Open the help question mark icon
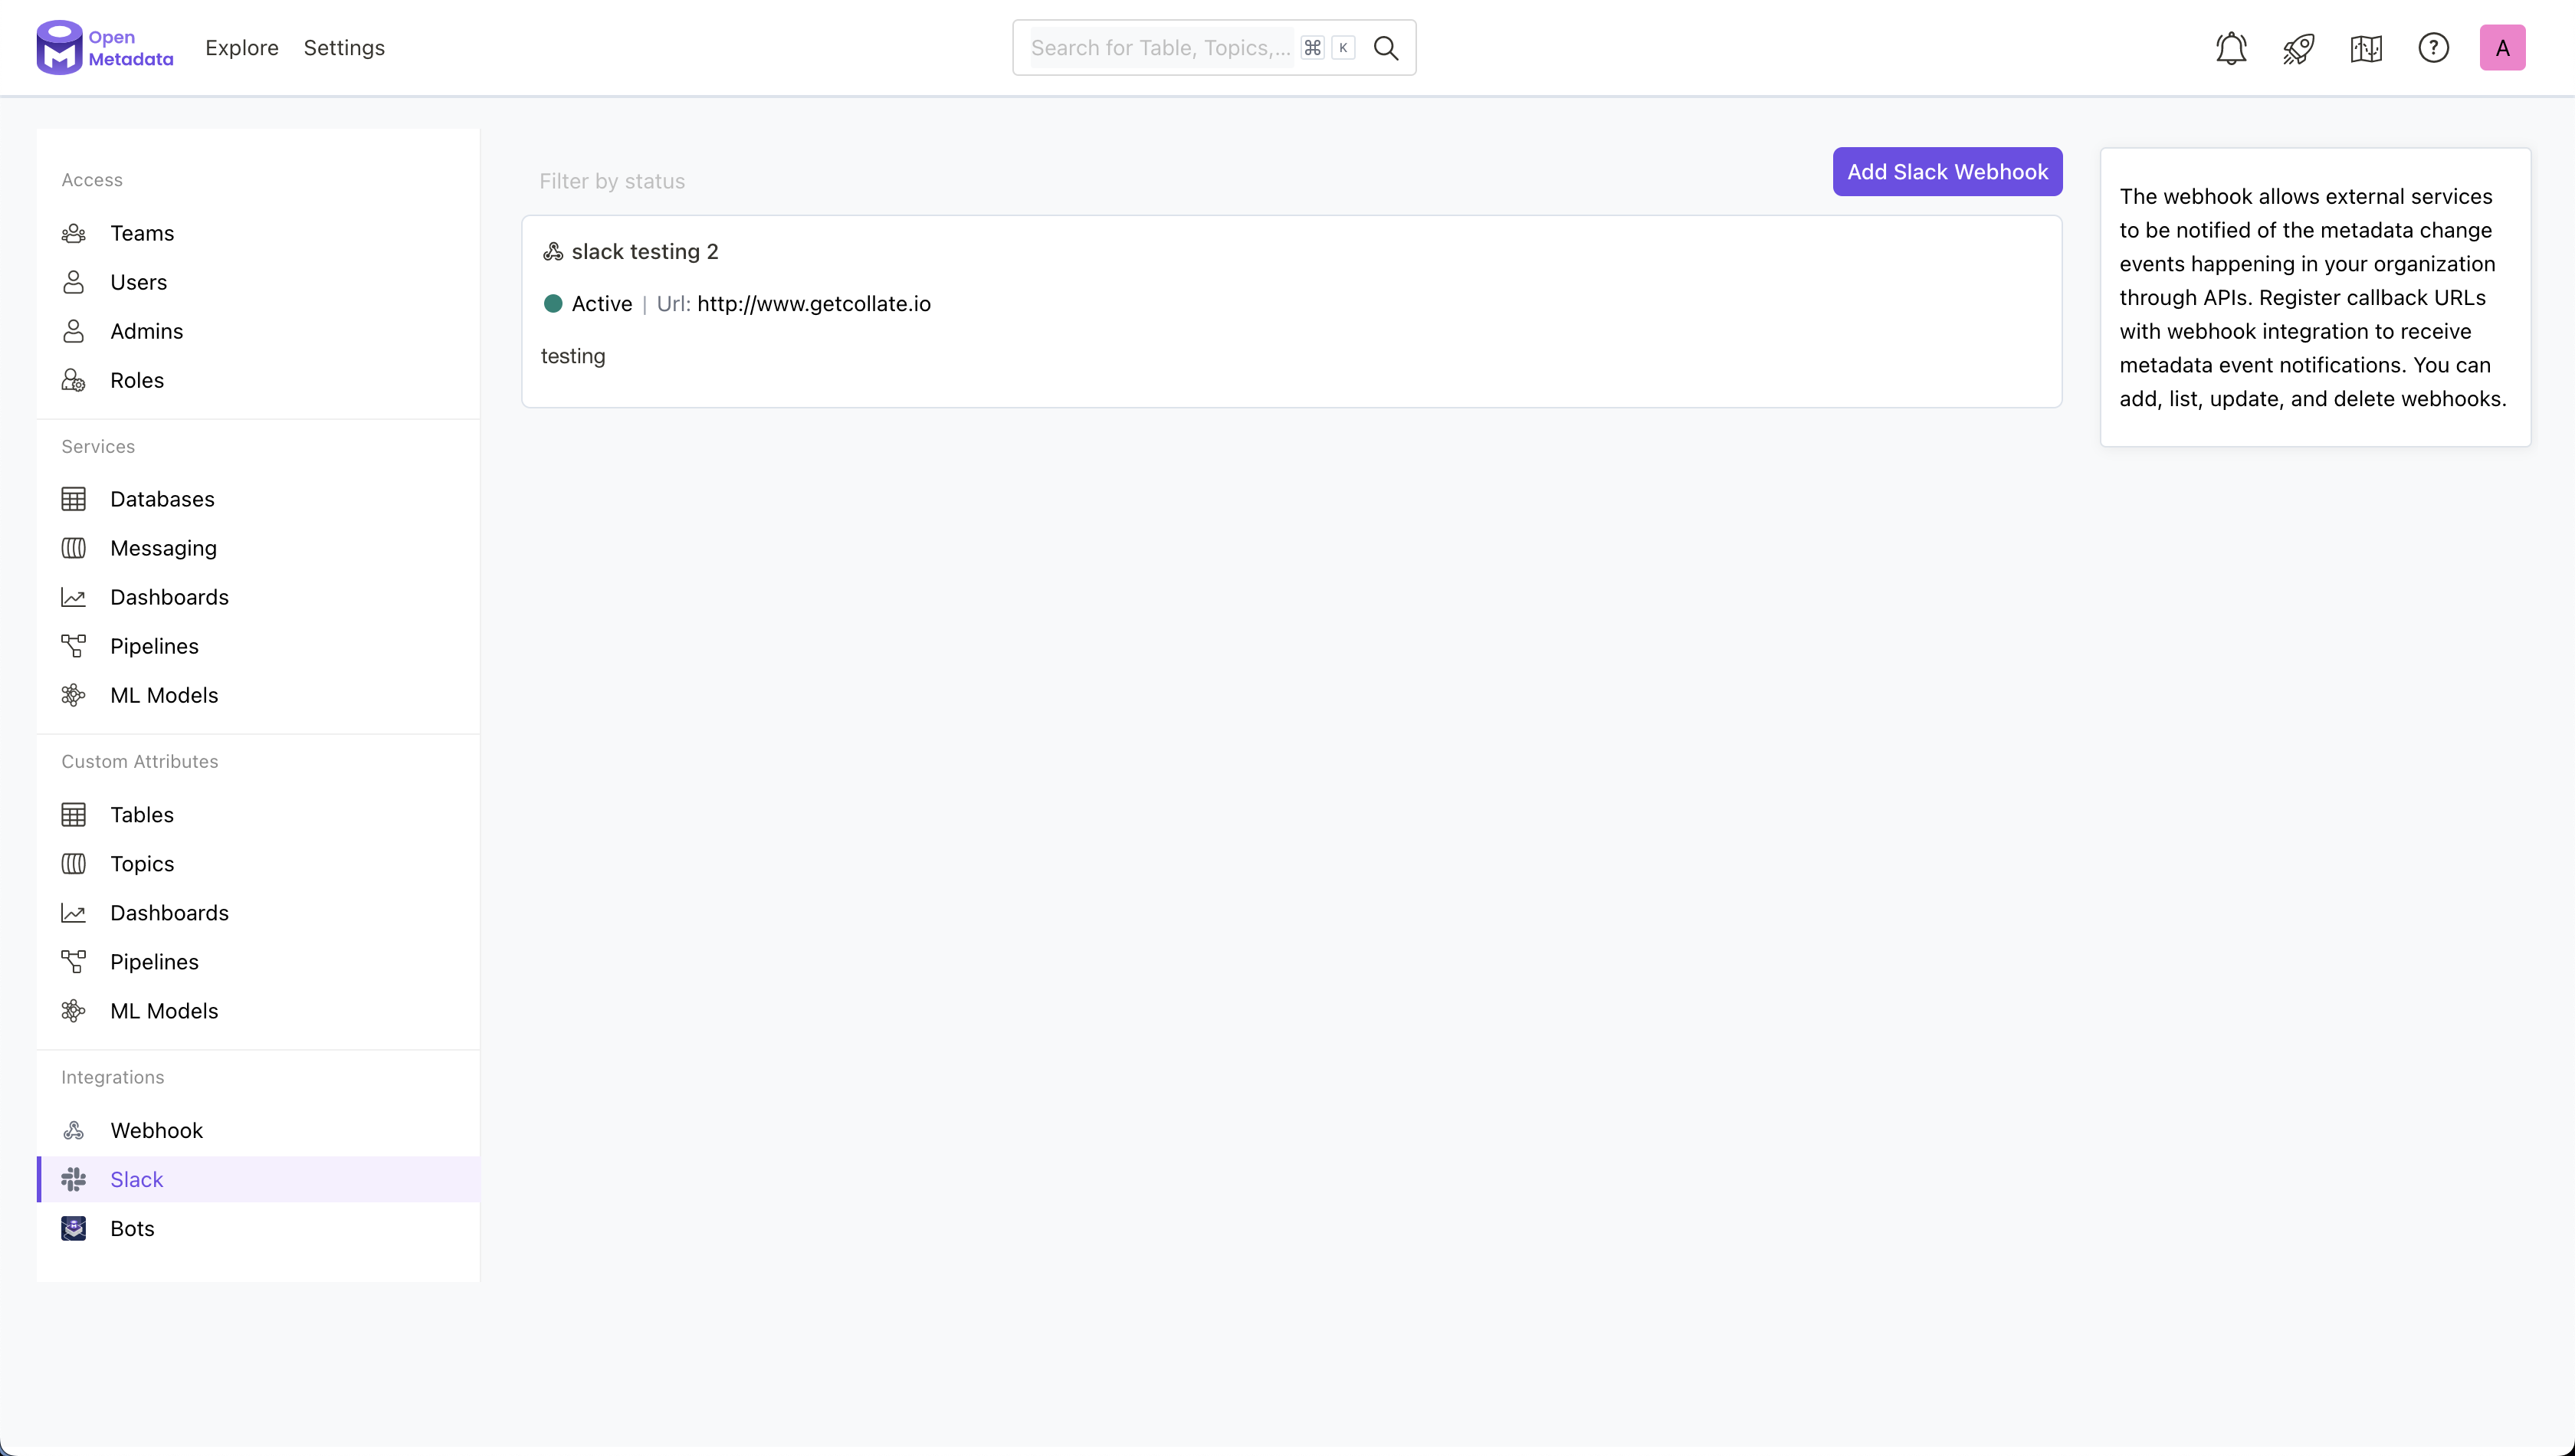The height and width of the screenshot is (1456, 2575). (x=2433, y=48)
